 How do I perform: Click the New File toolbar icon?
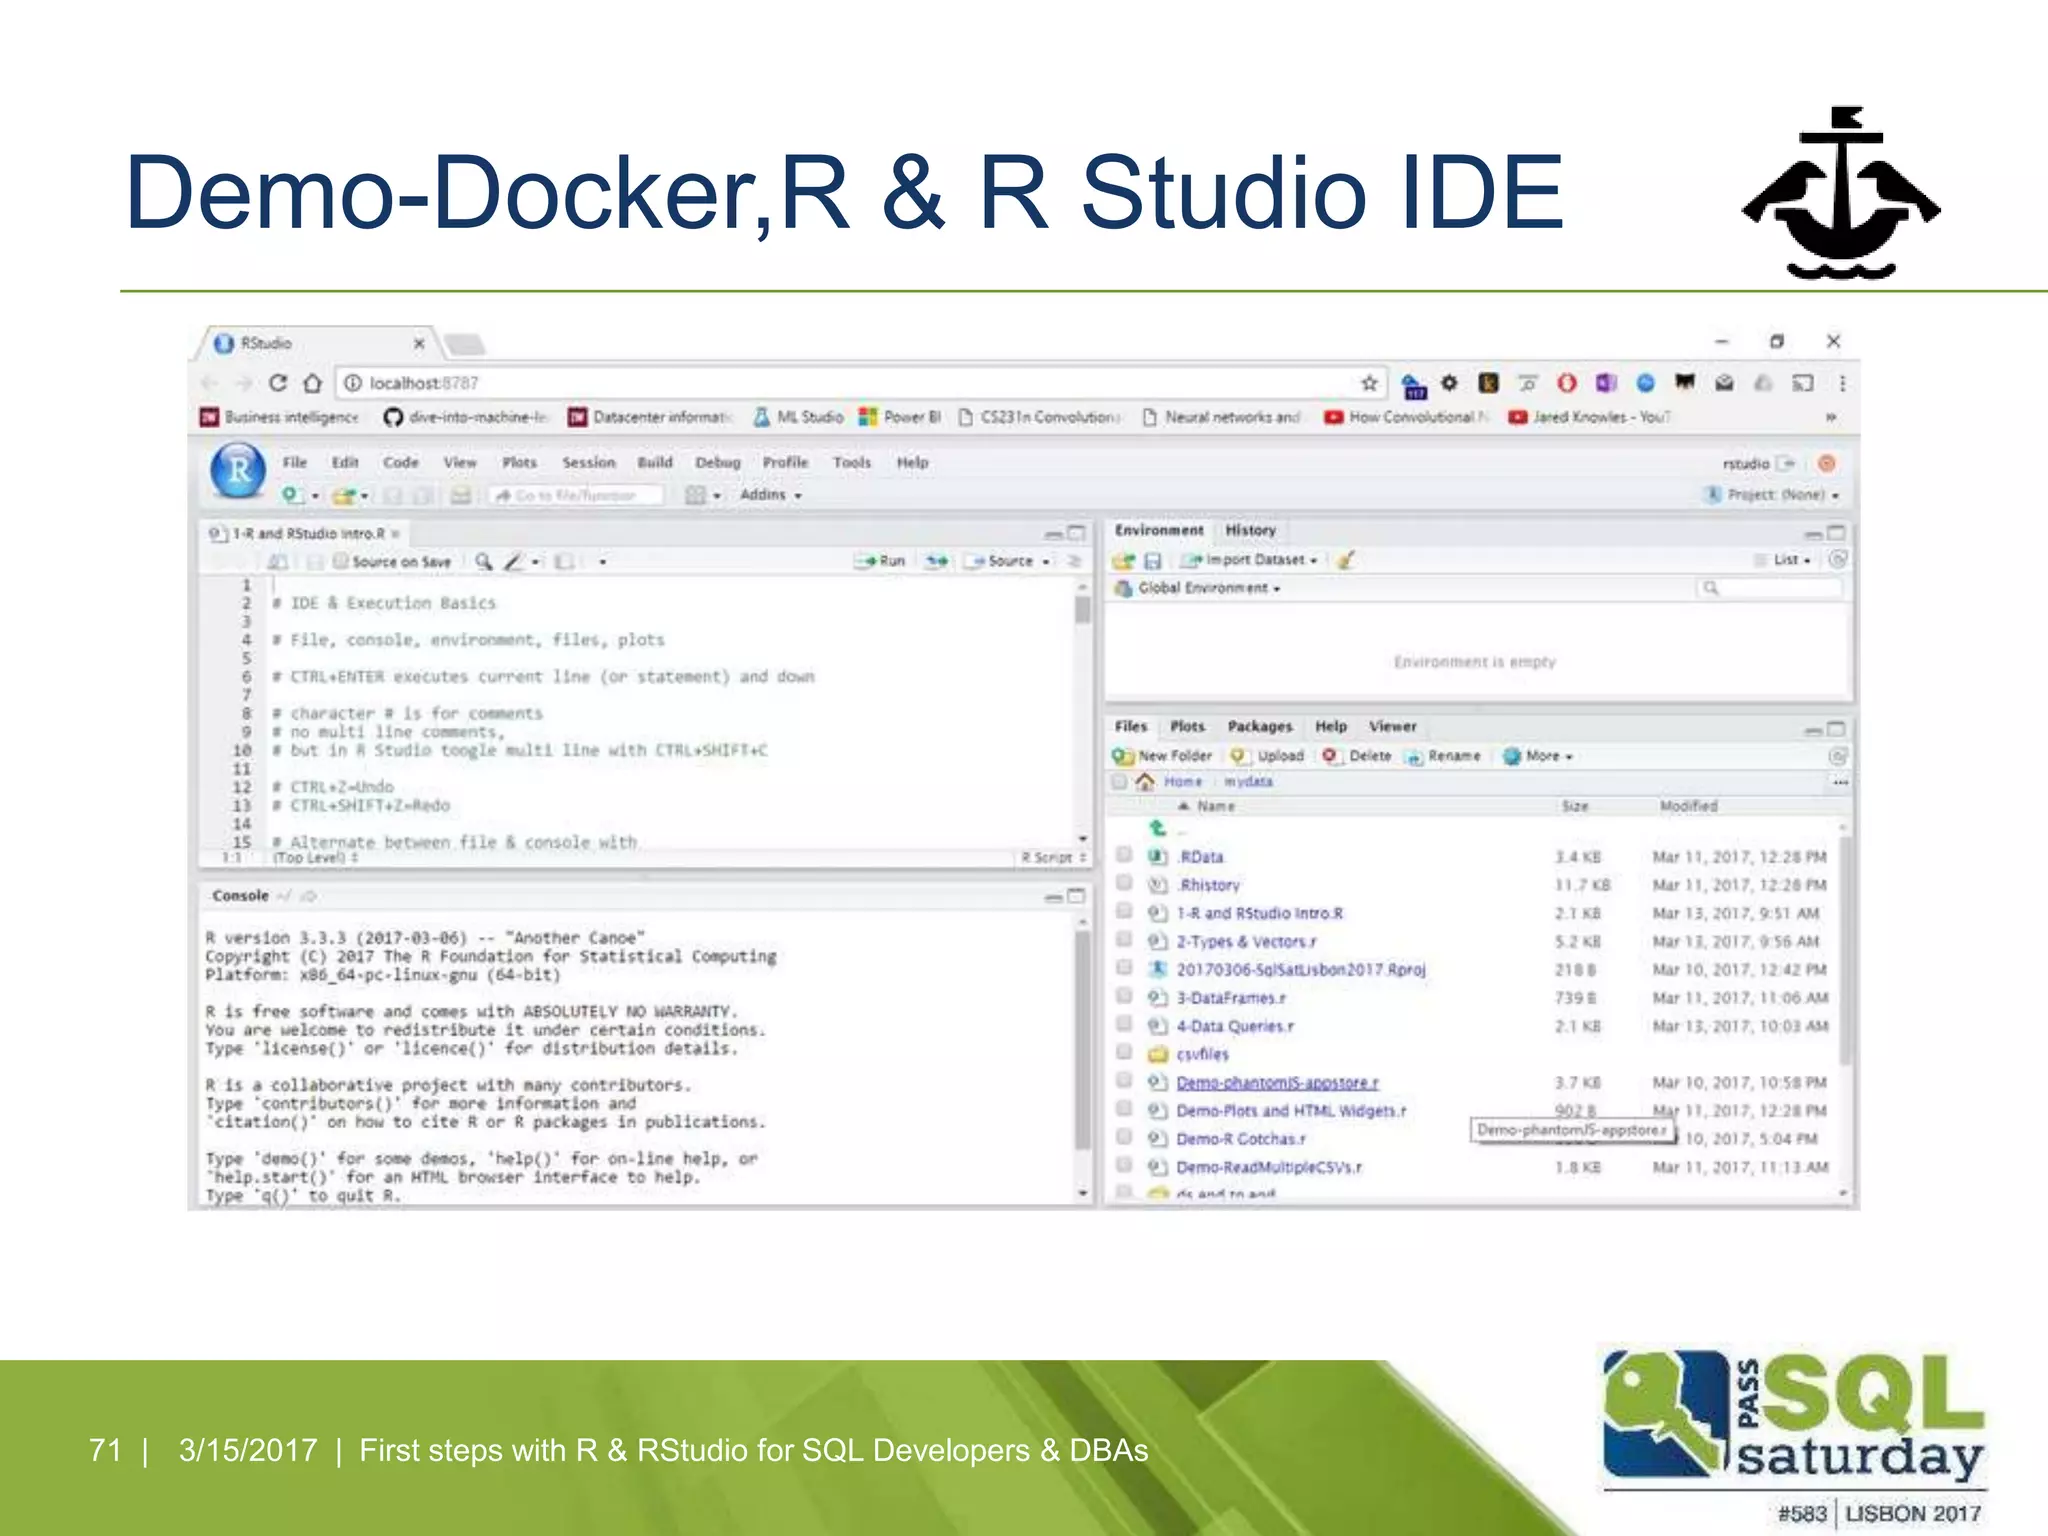[x=291, y=495]
